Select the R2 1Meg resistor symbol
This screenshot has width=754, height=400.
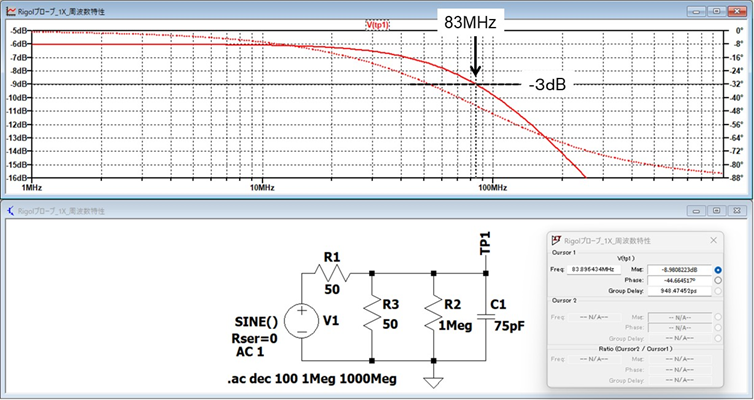tap(431, 315)
